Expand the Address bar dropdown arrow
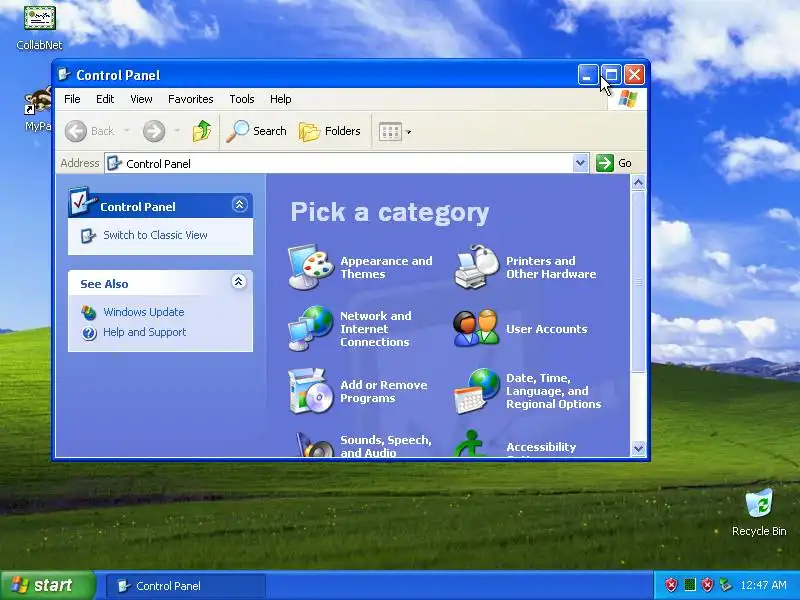 point(580,163)
